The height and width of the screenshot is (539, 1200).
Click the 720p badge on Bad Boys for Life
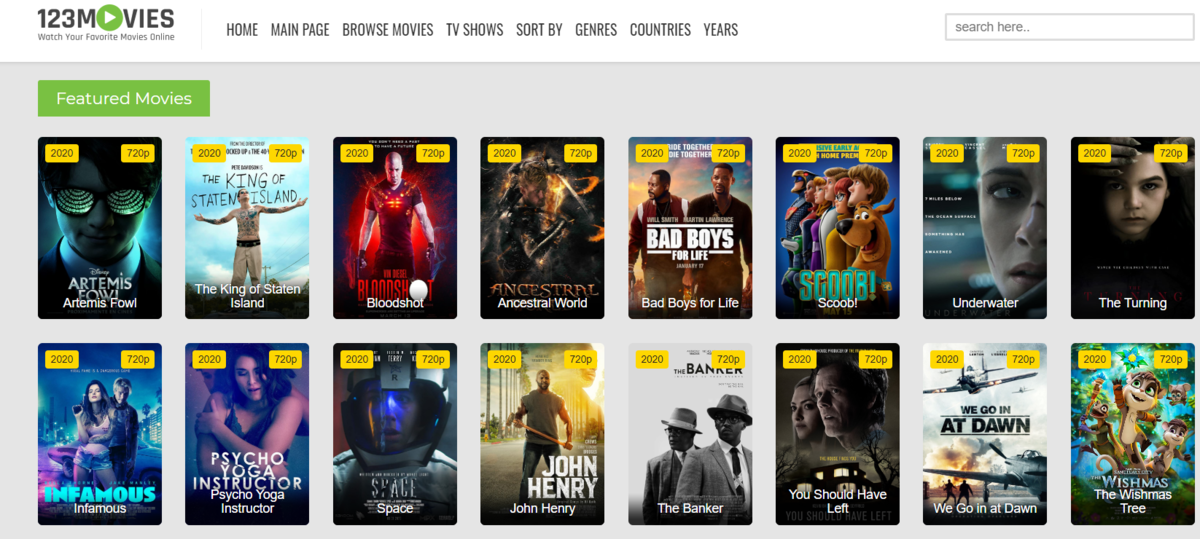[x=728, y=153]
